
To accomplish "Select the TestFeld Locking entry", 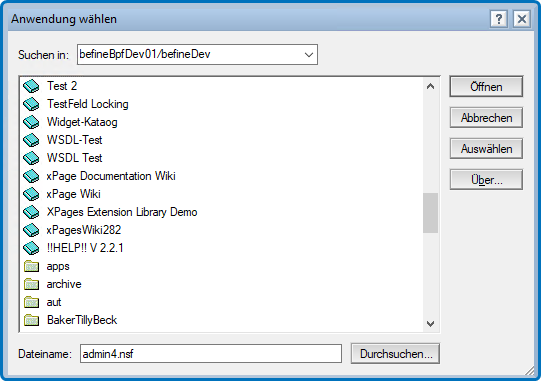I will click(88, 104).
